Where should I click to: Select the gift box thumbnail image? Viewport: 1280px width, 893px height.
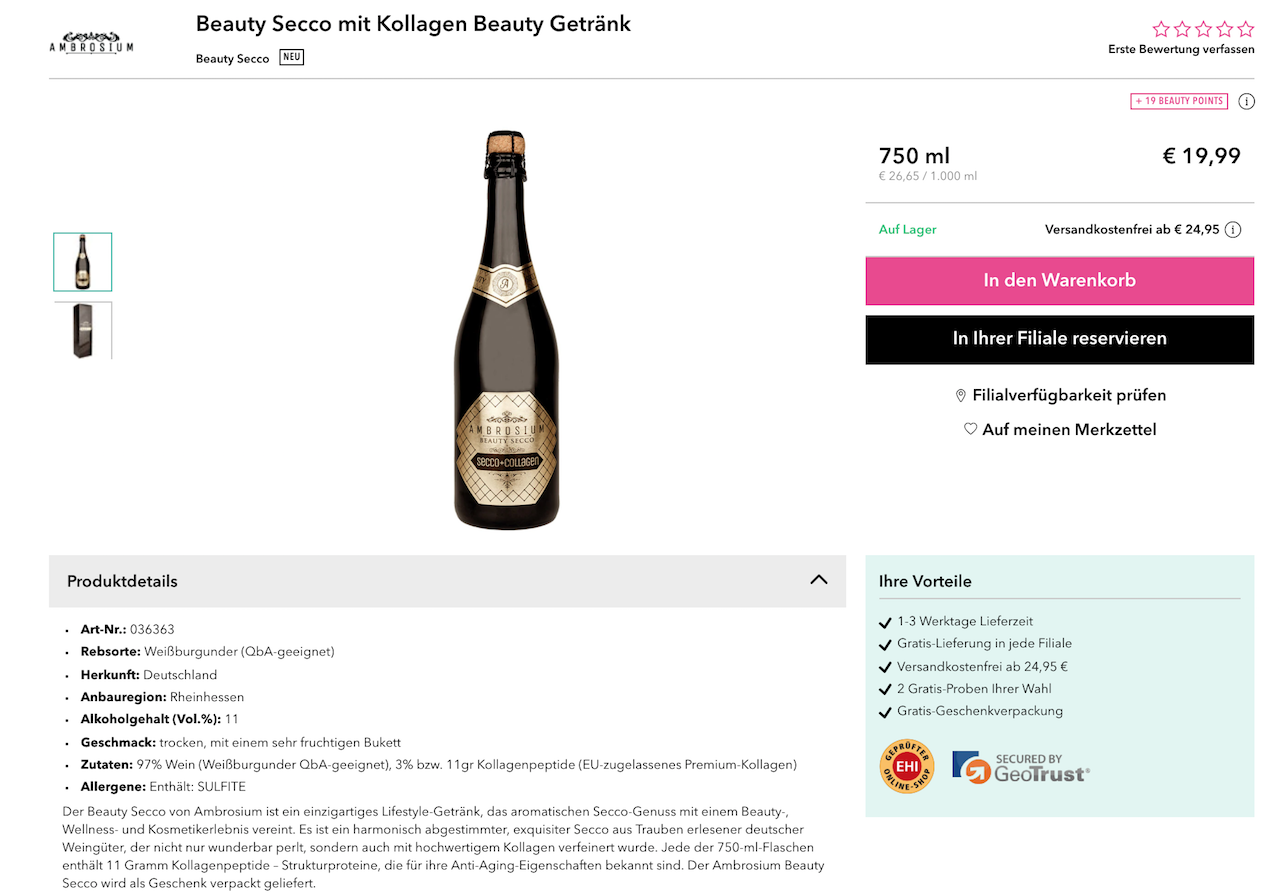coord(83,331)
